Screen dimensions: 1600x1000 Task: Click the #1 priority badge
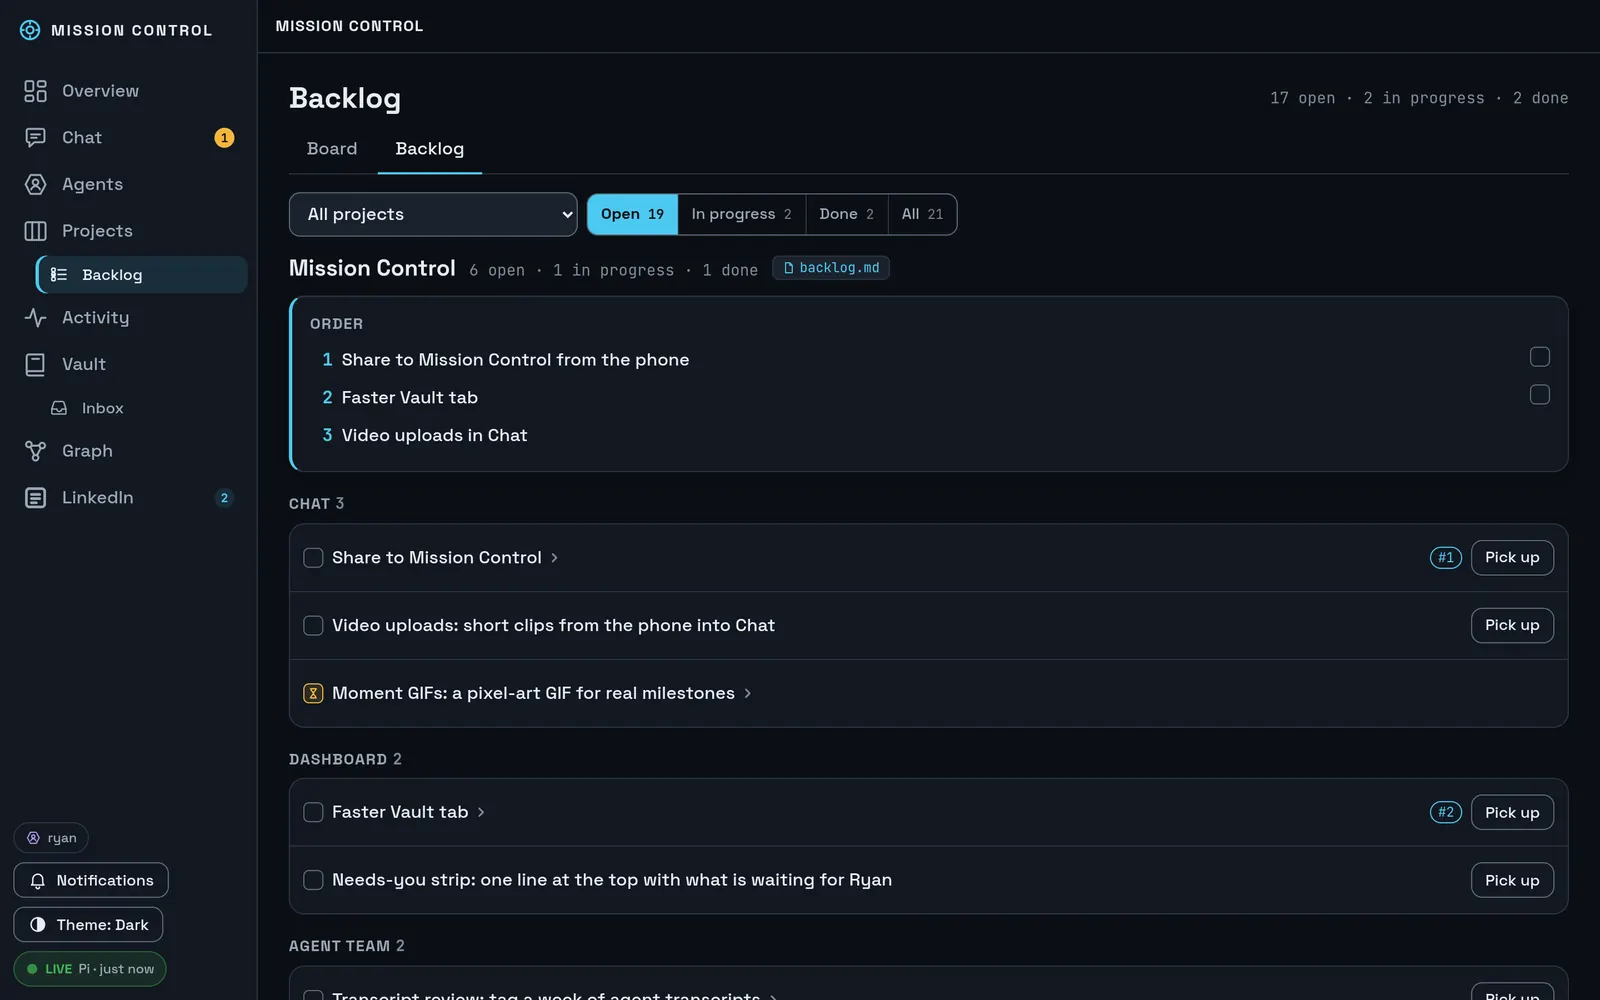pos(1446,558)
